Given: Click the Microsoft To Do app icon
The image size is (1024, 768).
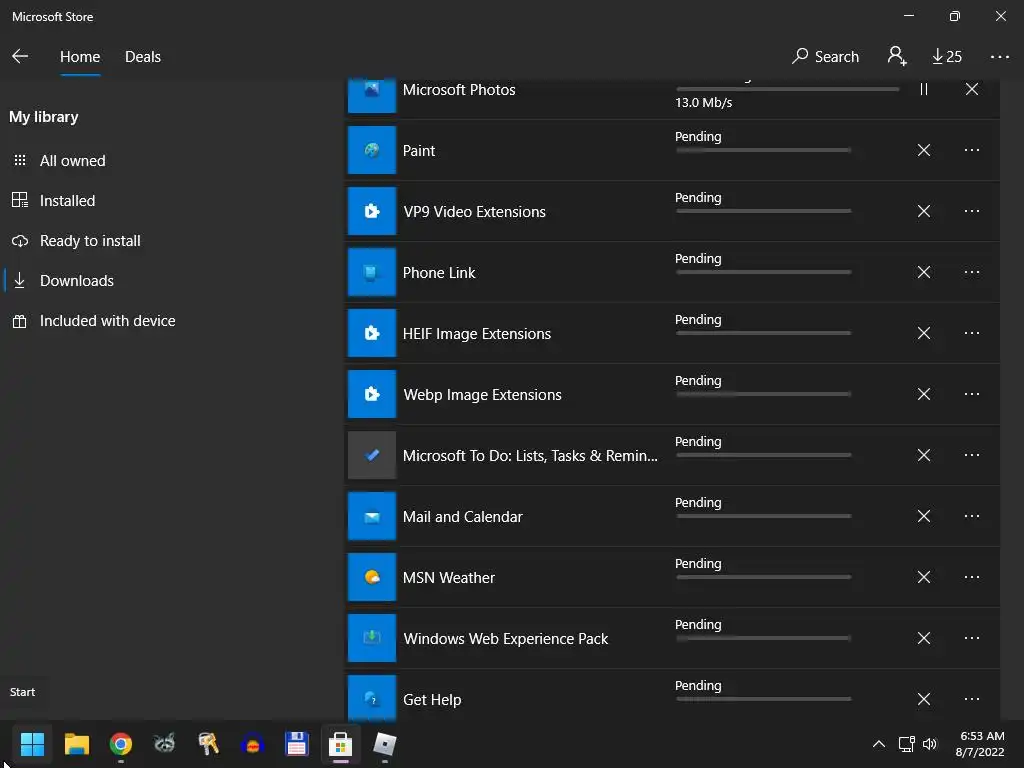Looking at the screenshot, I should [x=372, y=455].
